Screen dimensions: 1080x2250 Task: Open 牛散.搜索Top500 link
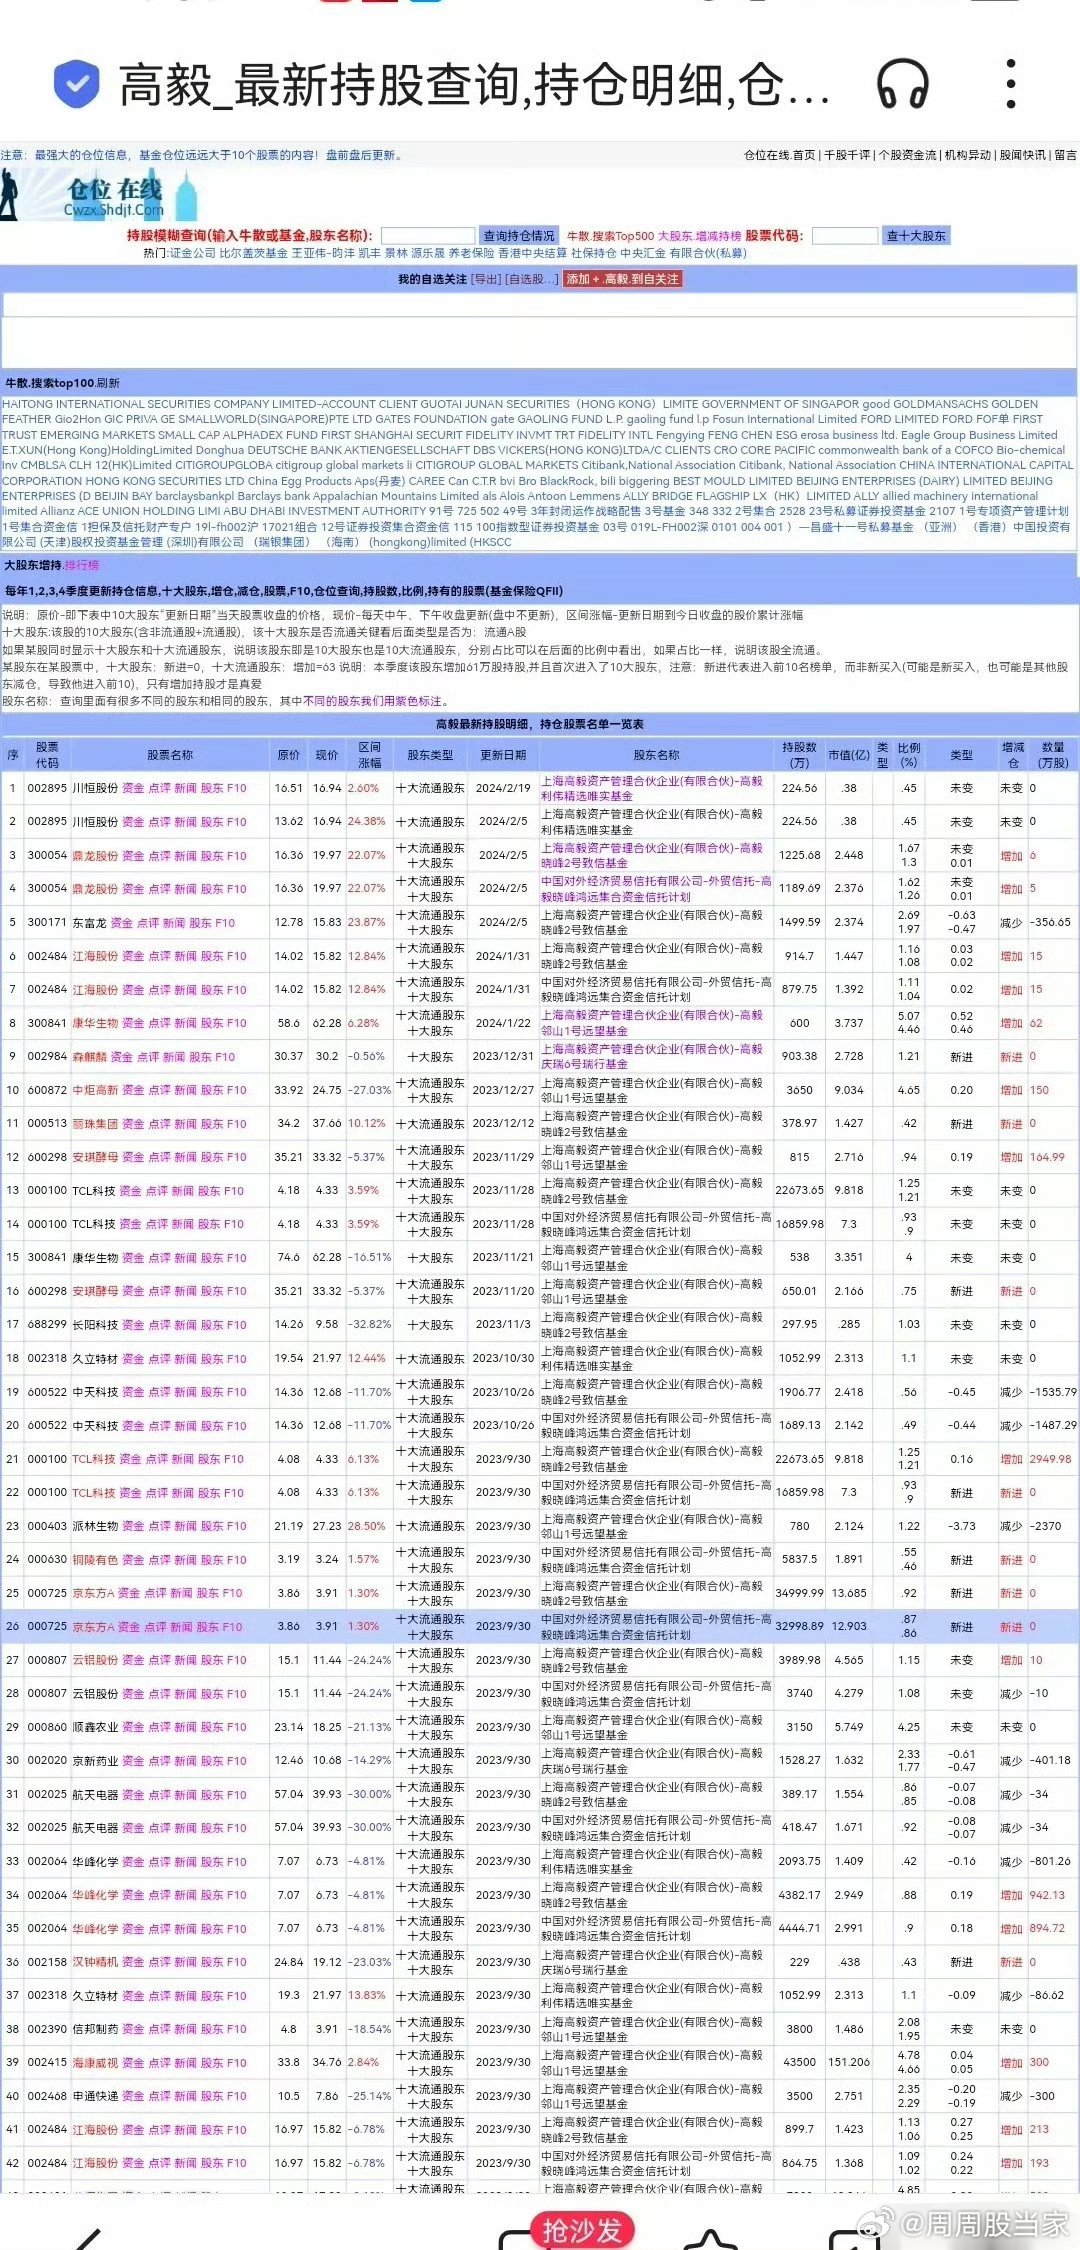tap(610, 236)
